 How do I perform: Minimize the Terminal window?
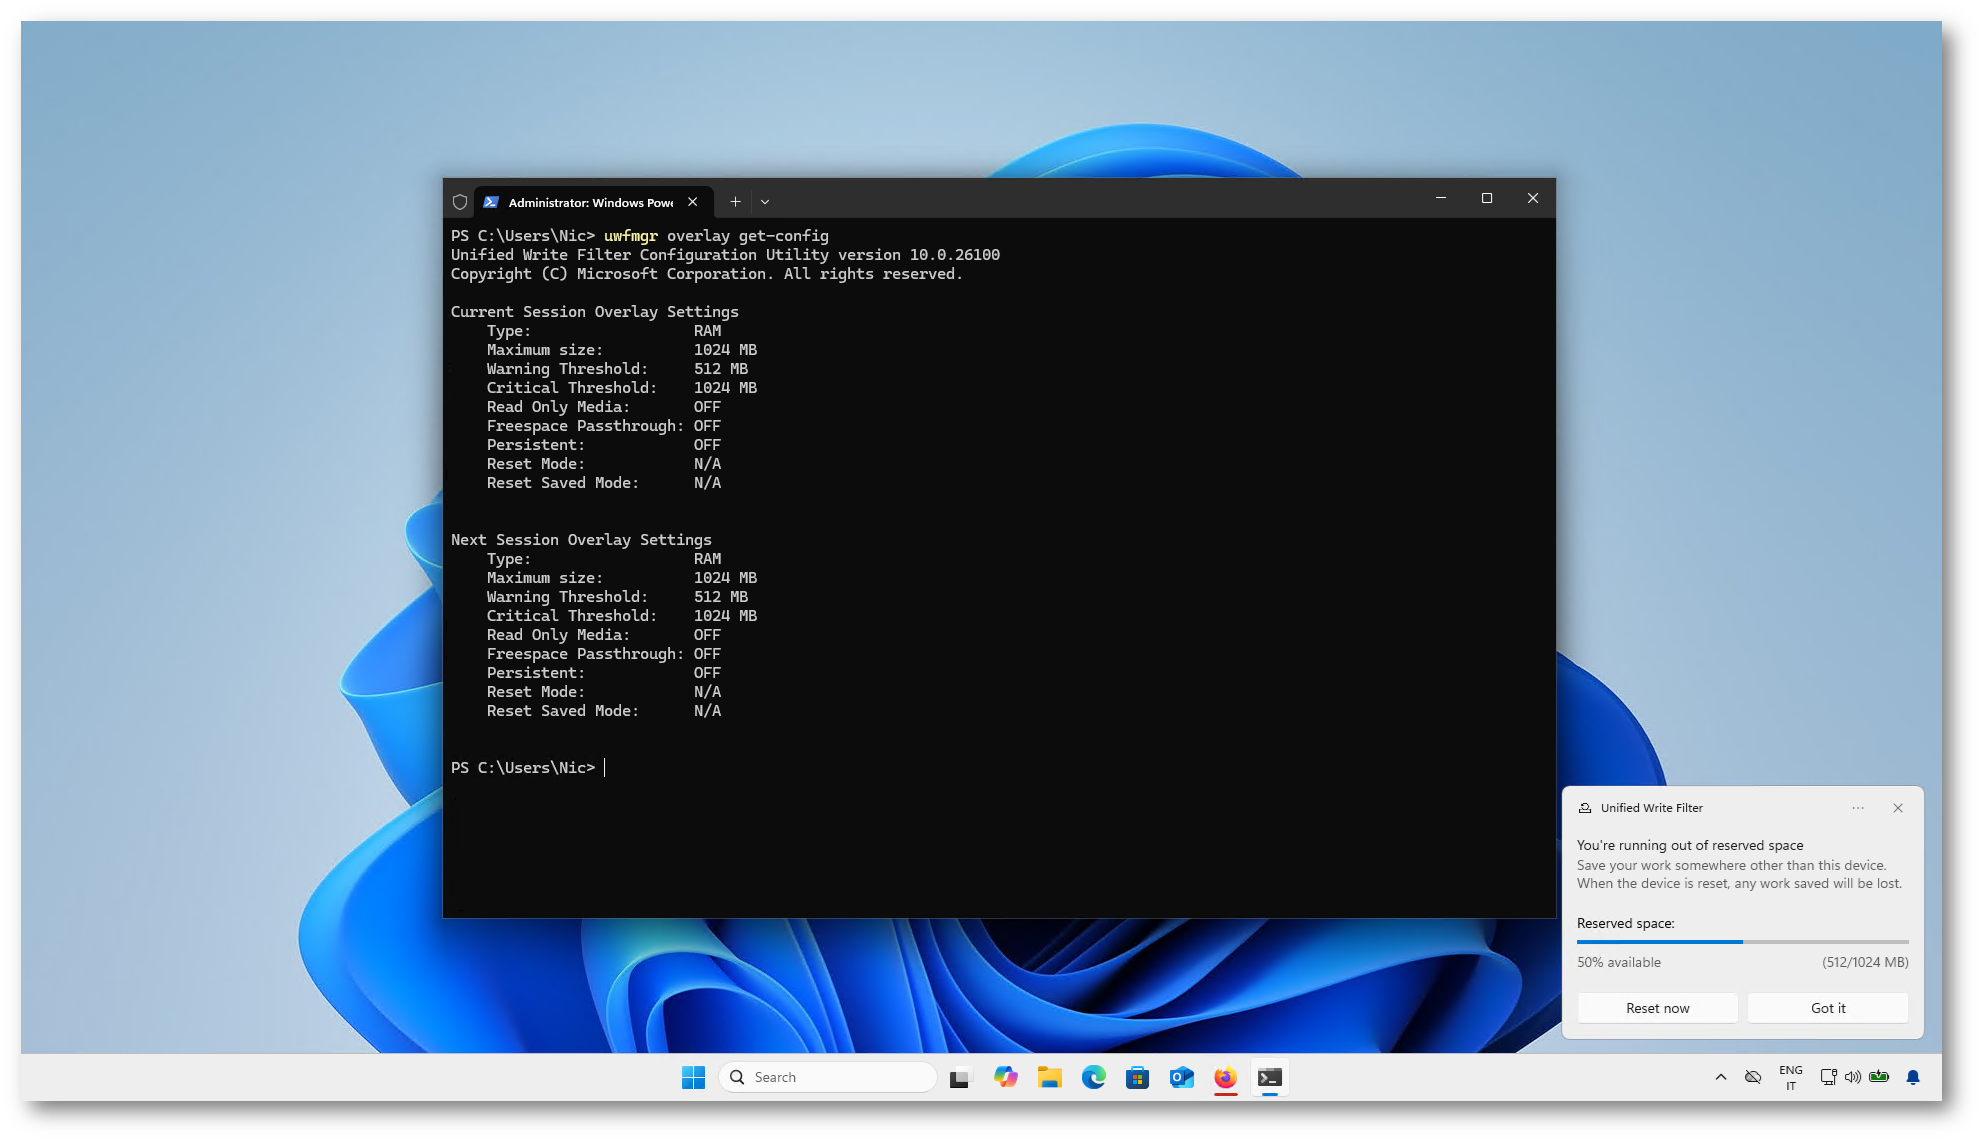tap(1441, 198)
